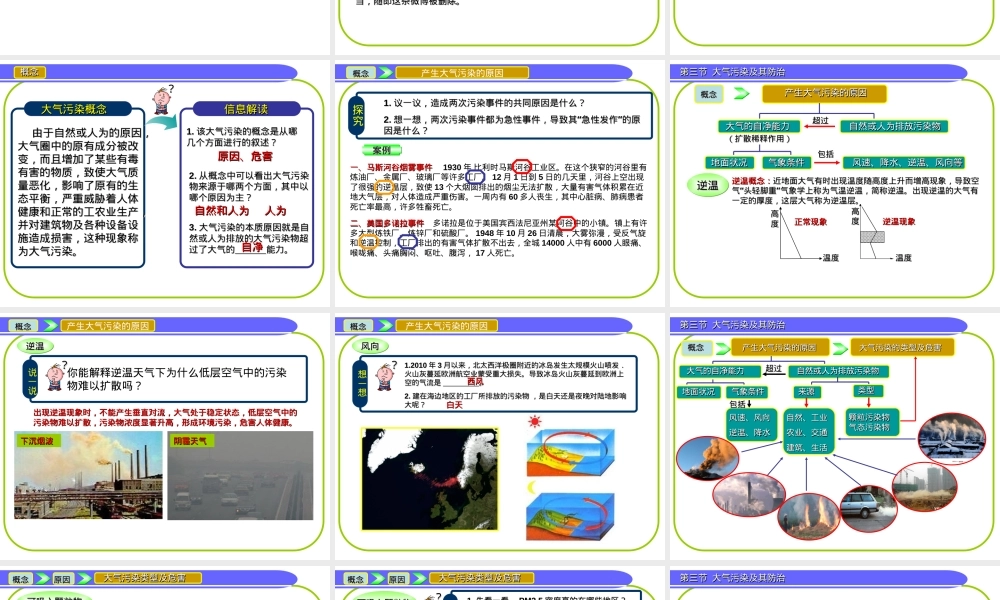Click the 风速、降水、逆温、风向等 box
Viewport: 1000px width, 600px height.
(904, 163)
